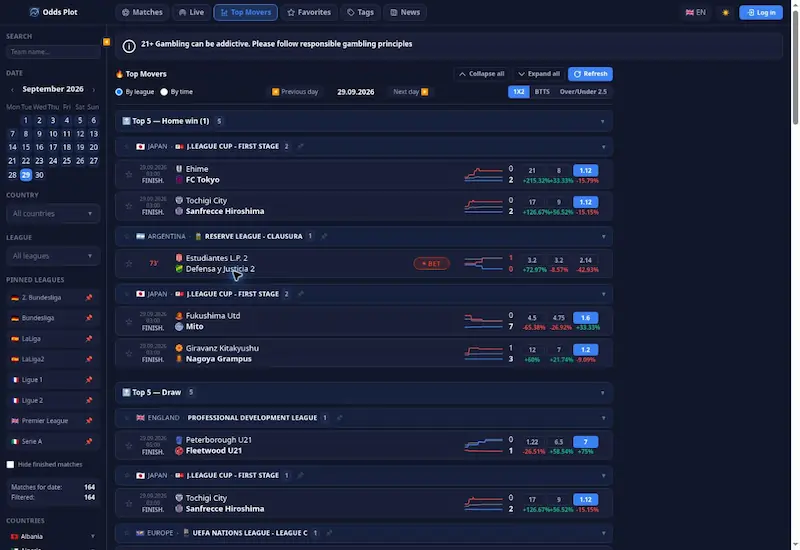Select the By time radio option
The image size is (800, 550).
(x=164, y=92)
